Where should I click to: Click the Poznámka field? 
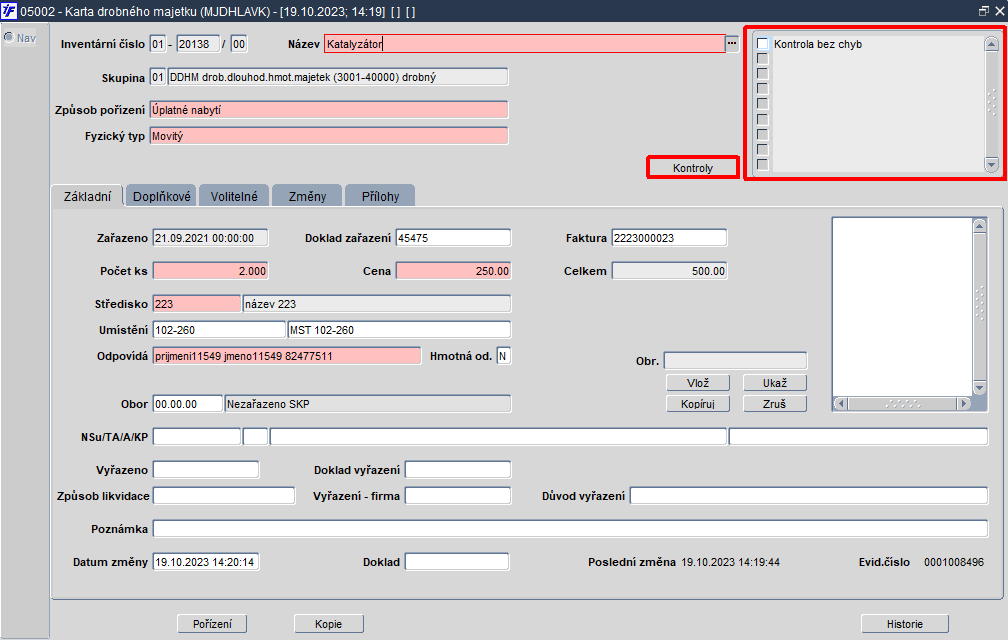[570, 528]
